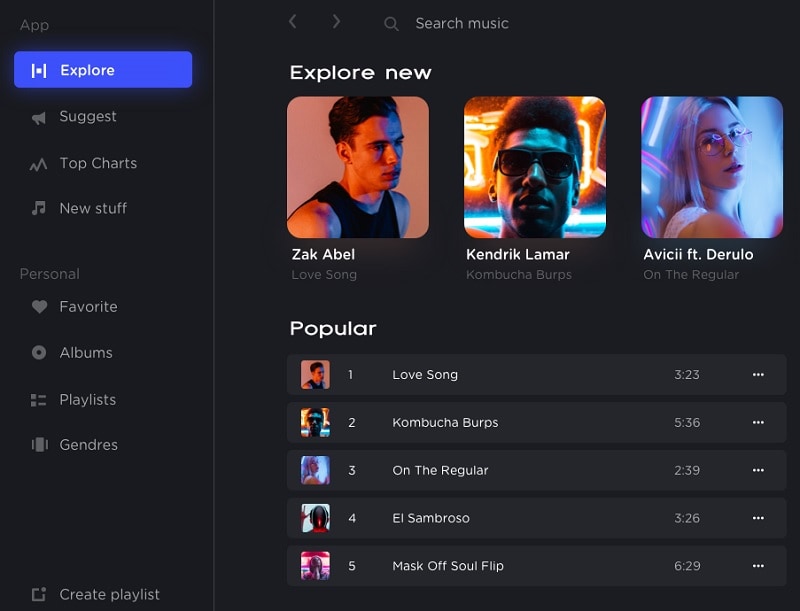Click the Mask Off Soul Flip thumbnail
This screenshot has height=611, width=800.
tap(315, 566)
